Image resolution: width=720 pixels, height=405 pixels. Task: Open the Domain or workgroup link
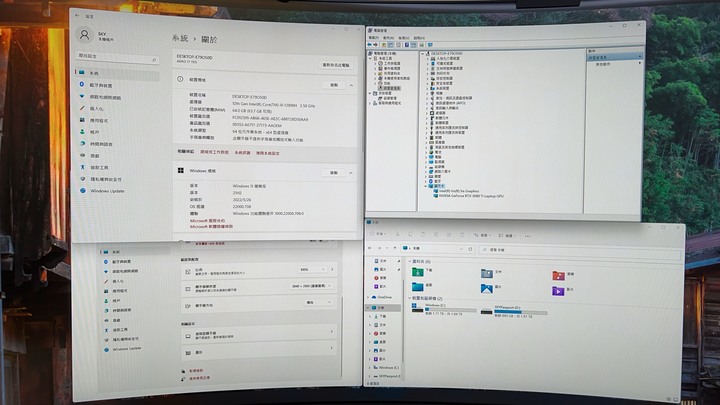(214, 152)
